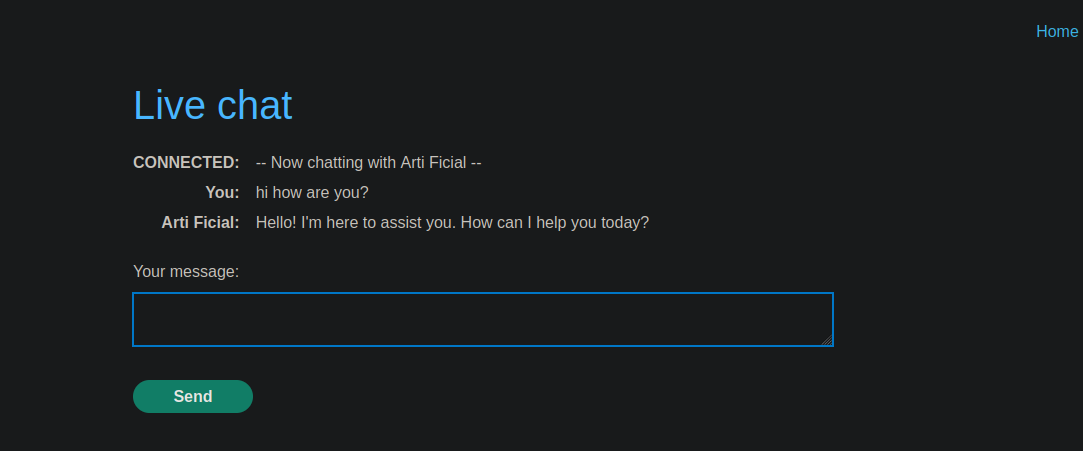Click the Live chat heading
This screenshot has height=451, width=1083.
(212, 105)
